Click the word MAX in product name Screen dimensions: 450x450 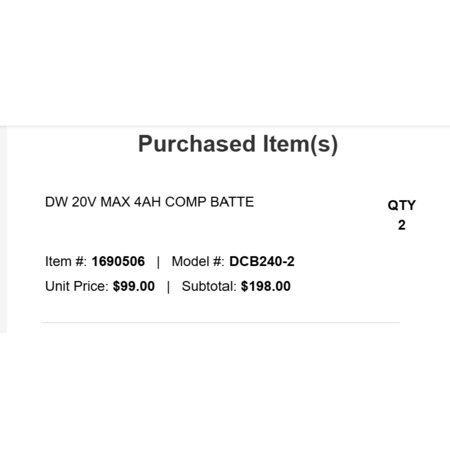(115, 202)
